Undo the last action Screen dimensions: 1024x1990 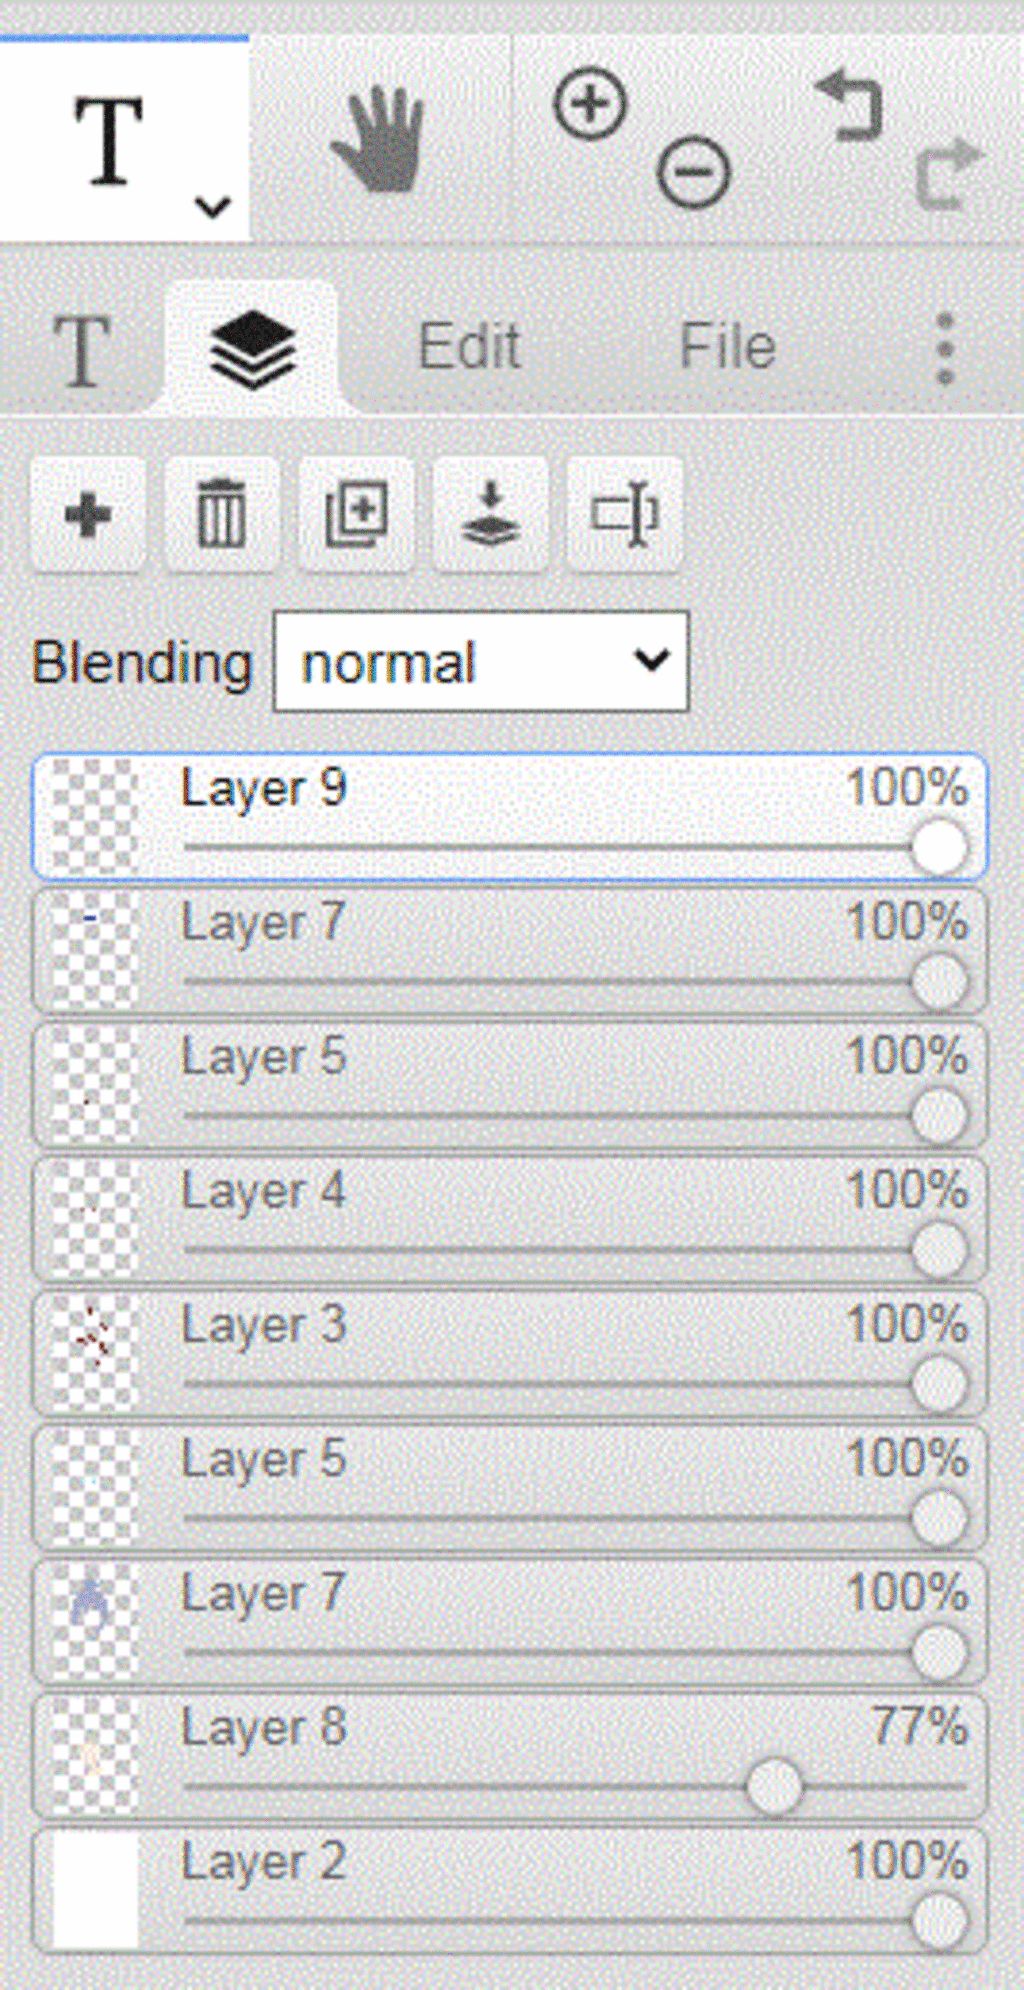[849, 105]
